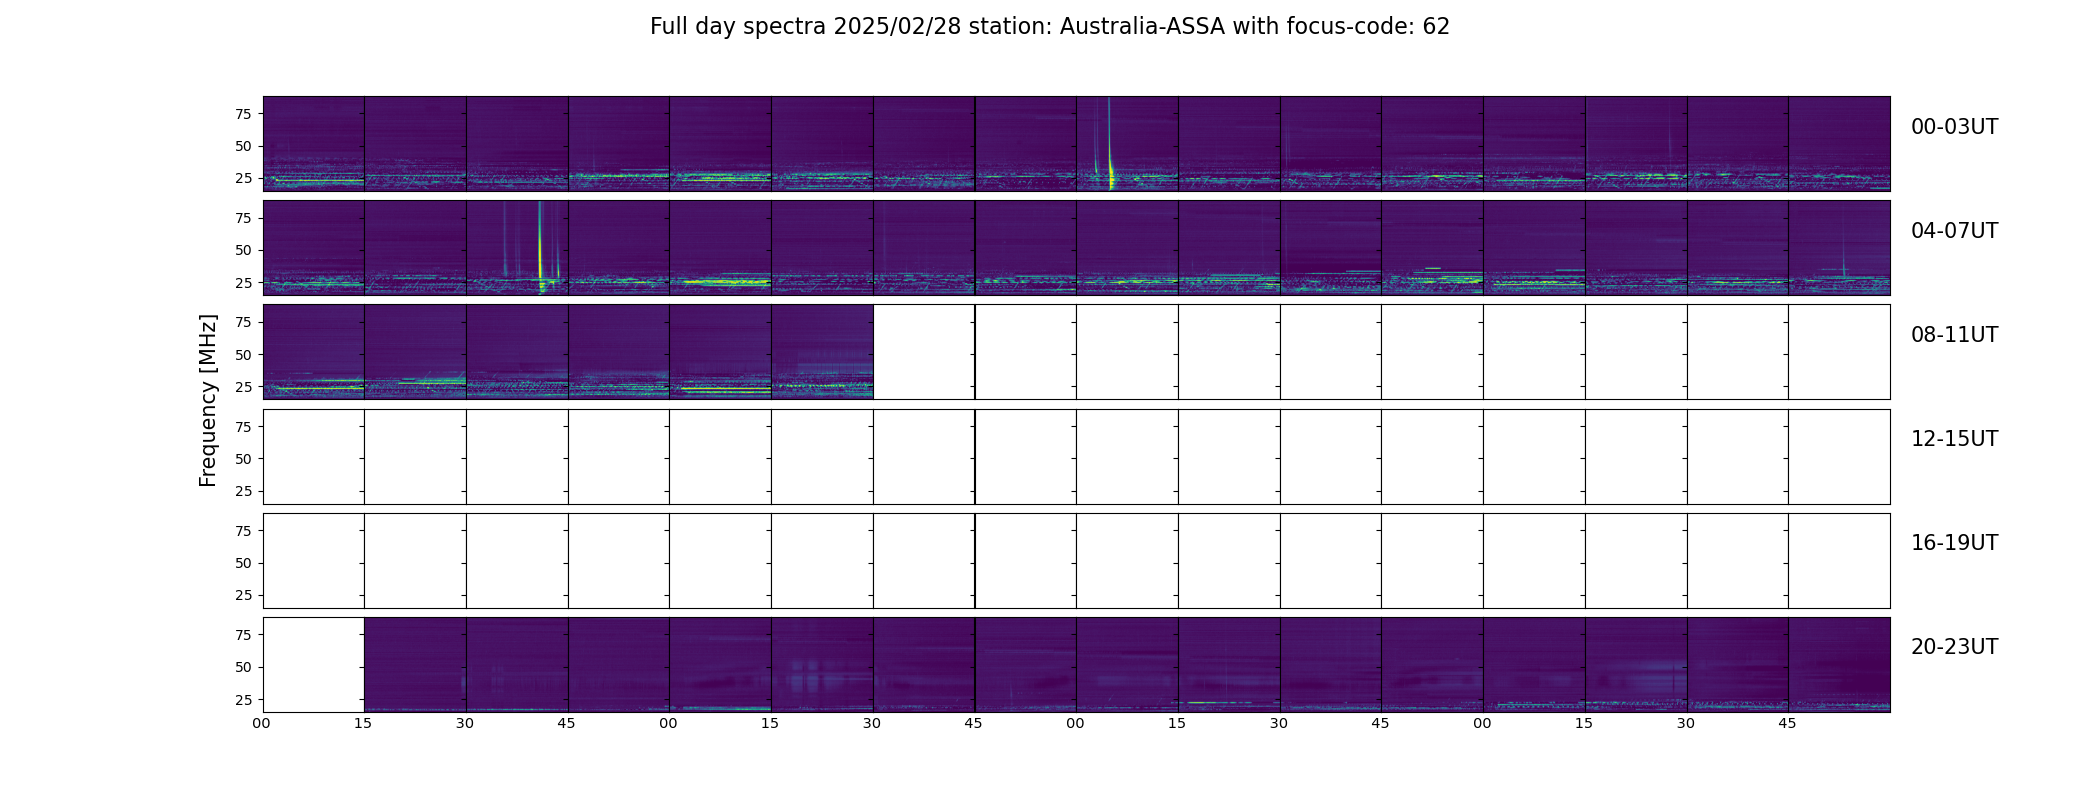2100x800 pixels.
Task: Click the leftmost 00 time-axis label
Action: click(262, 723)
